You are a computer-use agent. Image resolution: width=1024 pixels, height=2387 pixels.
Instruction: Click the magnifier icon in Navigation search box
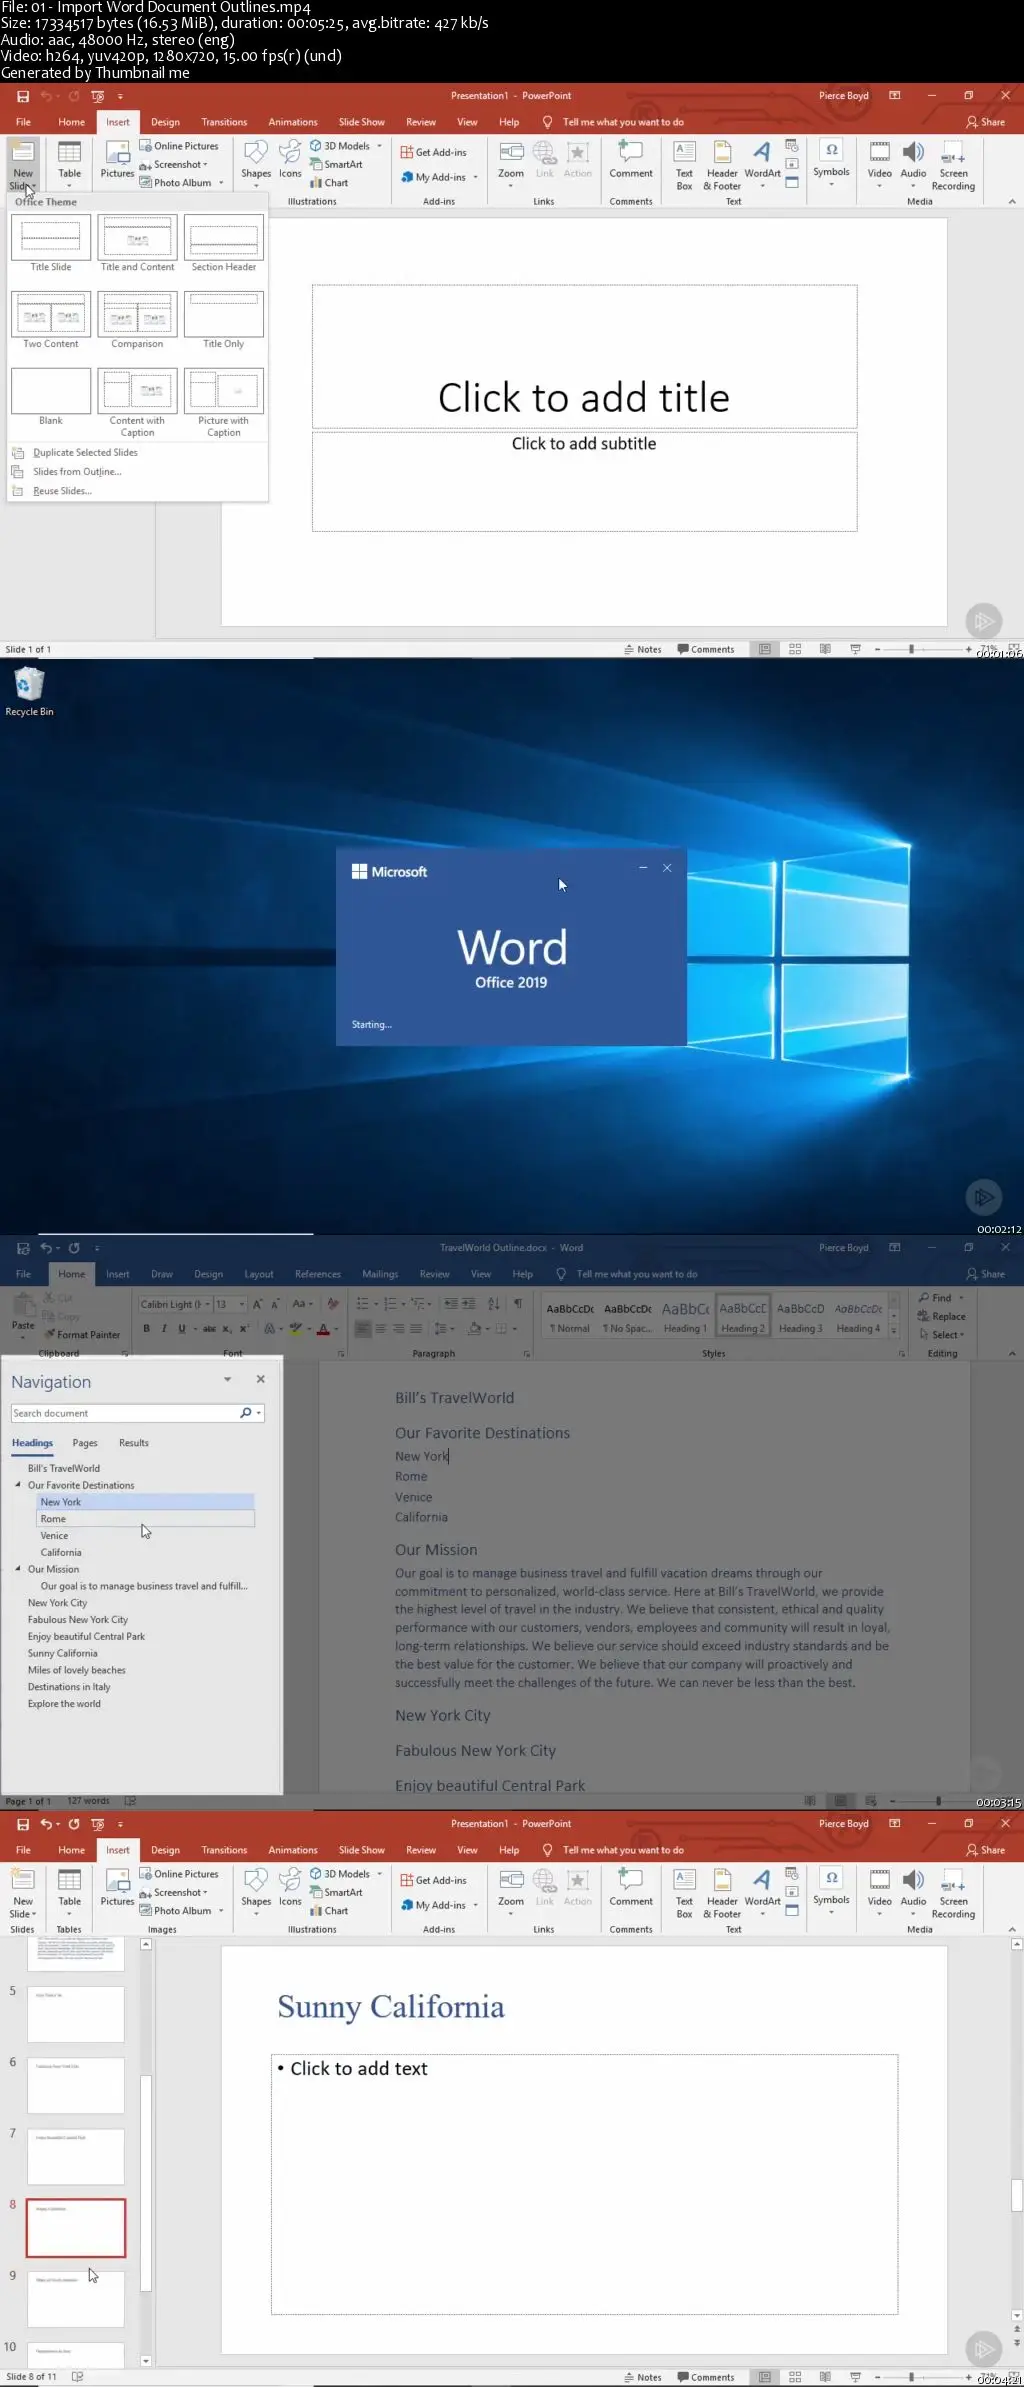[x=246, y=1413]
